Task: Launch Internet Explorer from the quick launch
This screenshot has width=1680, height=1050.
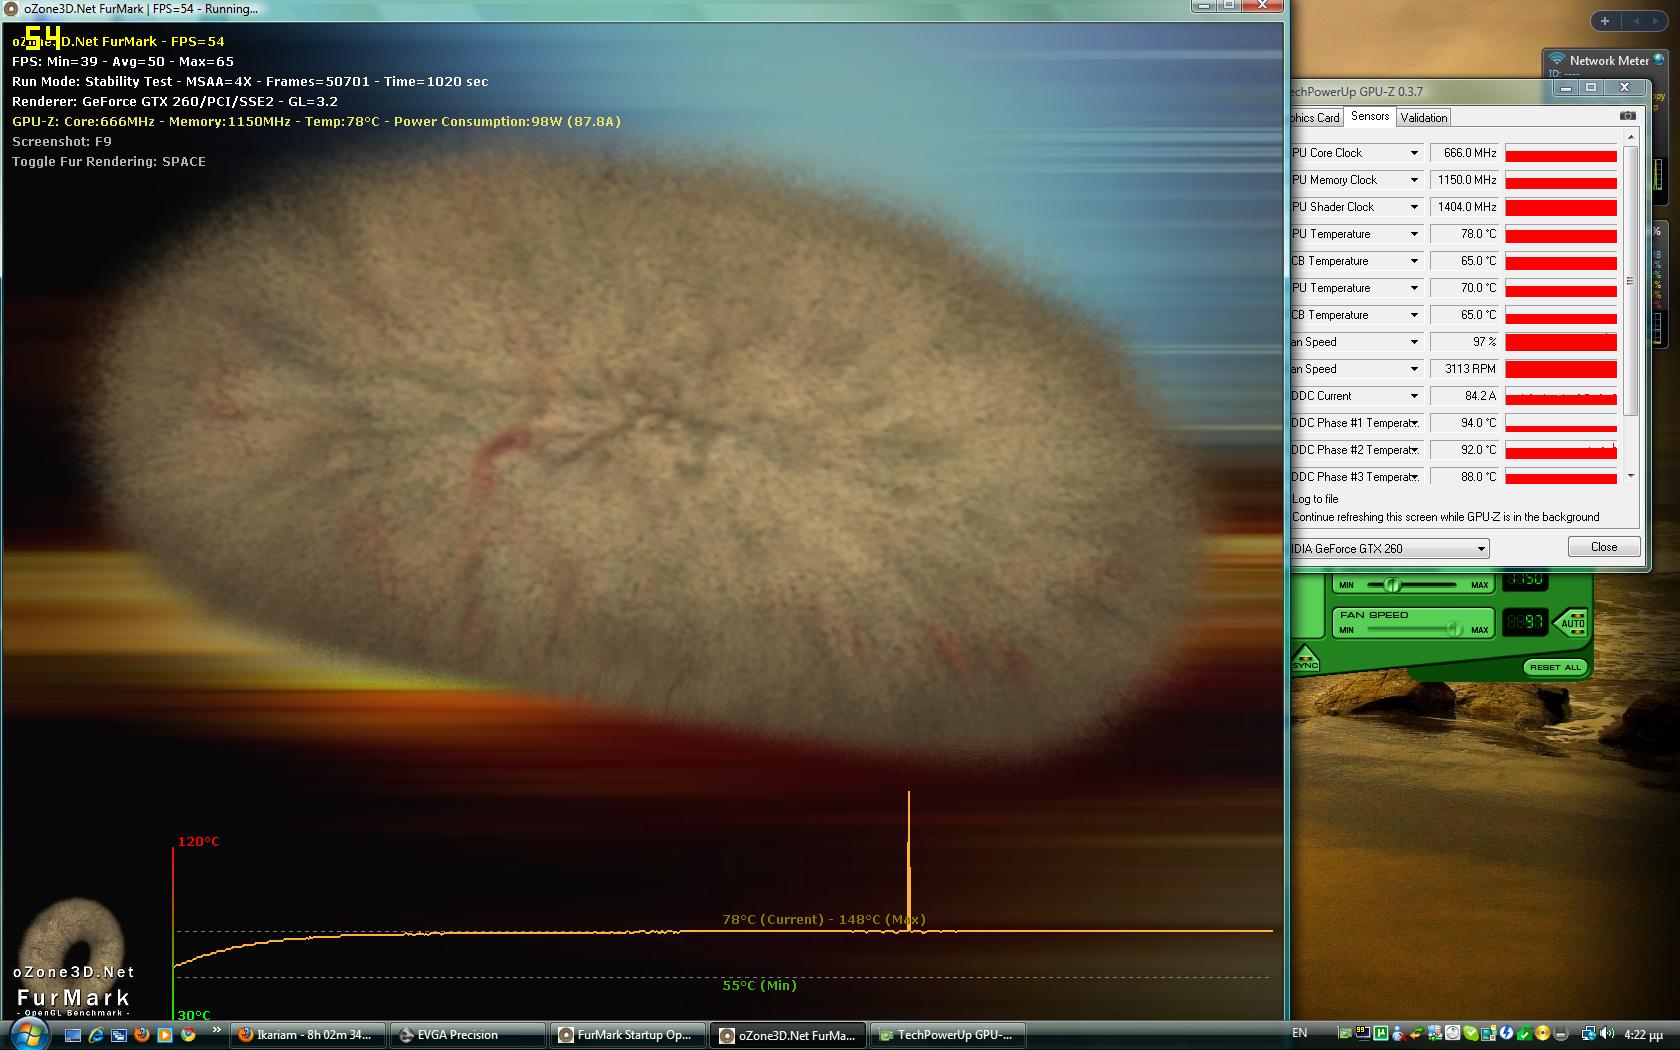Action: point(96,1035)
